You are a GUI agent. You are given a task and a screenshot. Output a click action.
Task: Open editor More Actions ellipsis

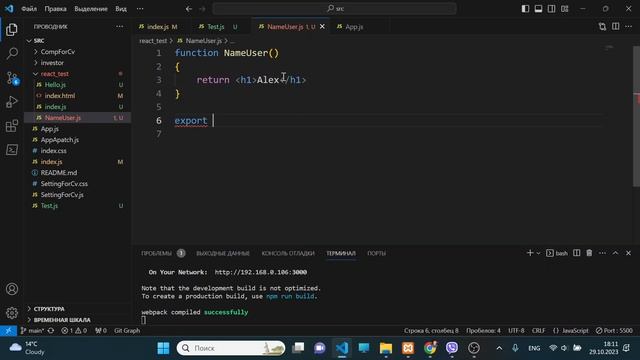pos(629,27)
